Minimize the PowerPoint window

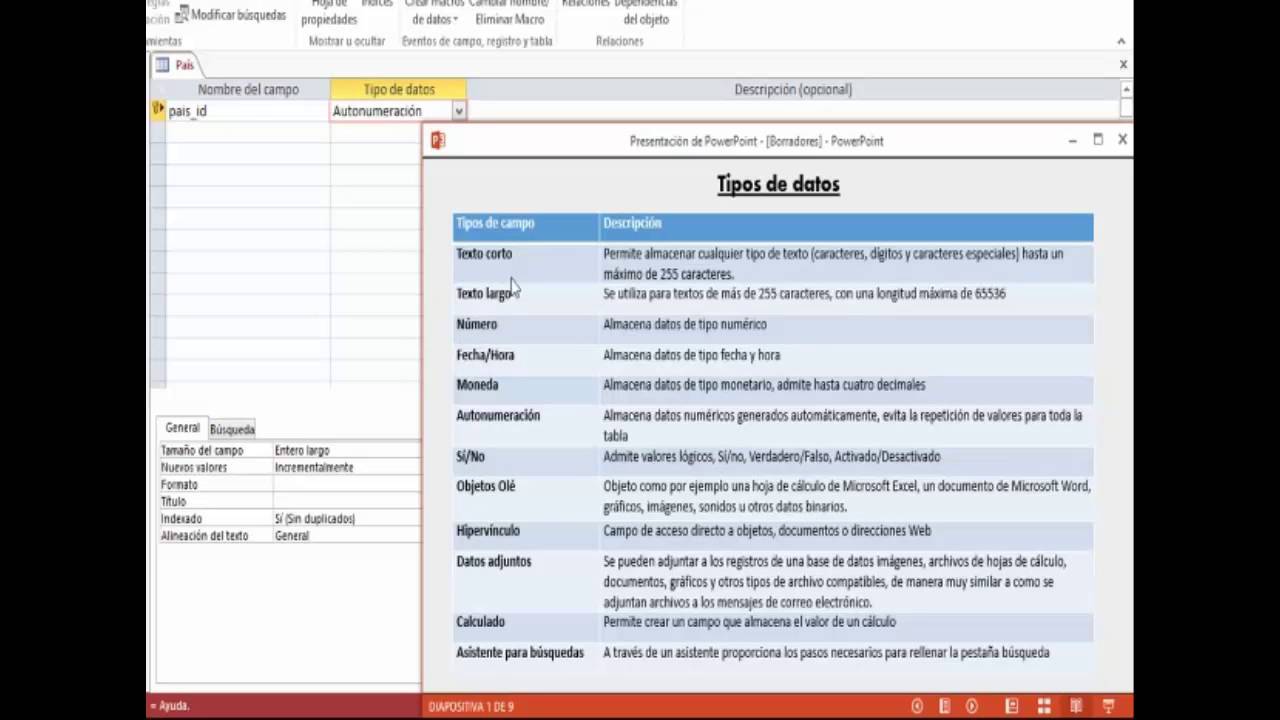tap(1072, 141)
